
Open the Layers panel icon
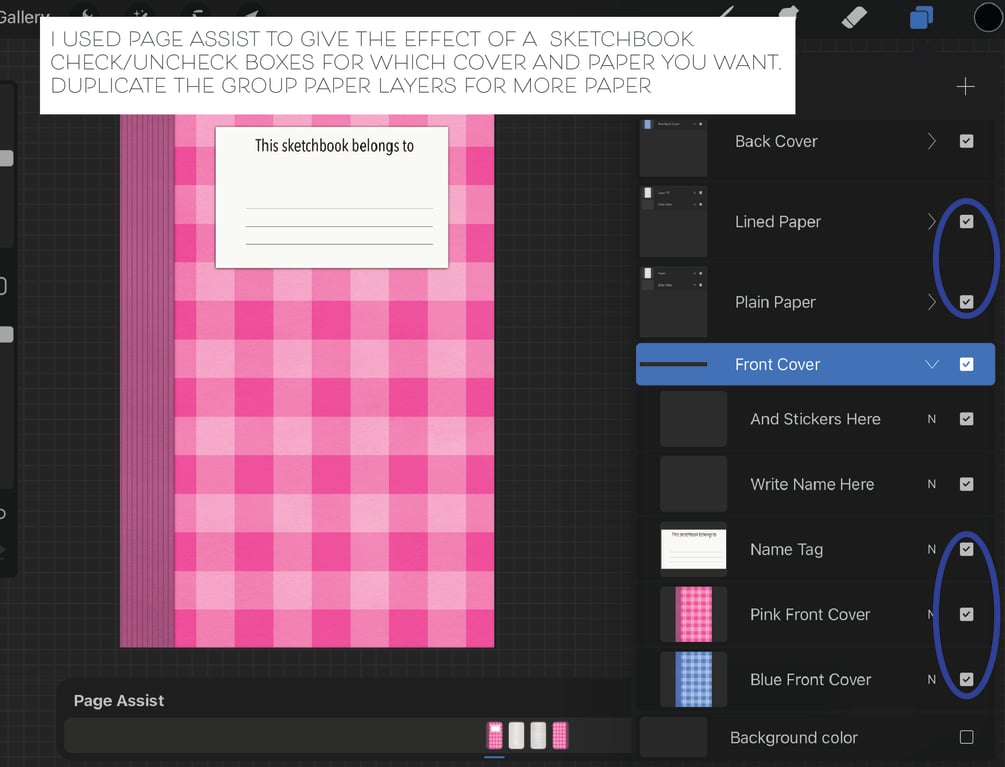pos(921,18)
